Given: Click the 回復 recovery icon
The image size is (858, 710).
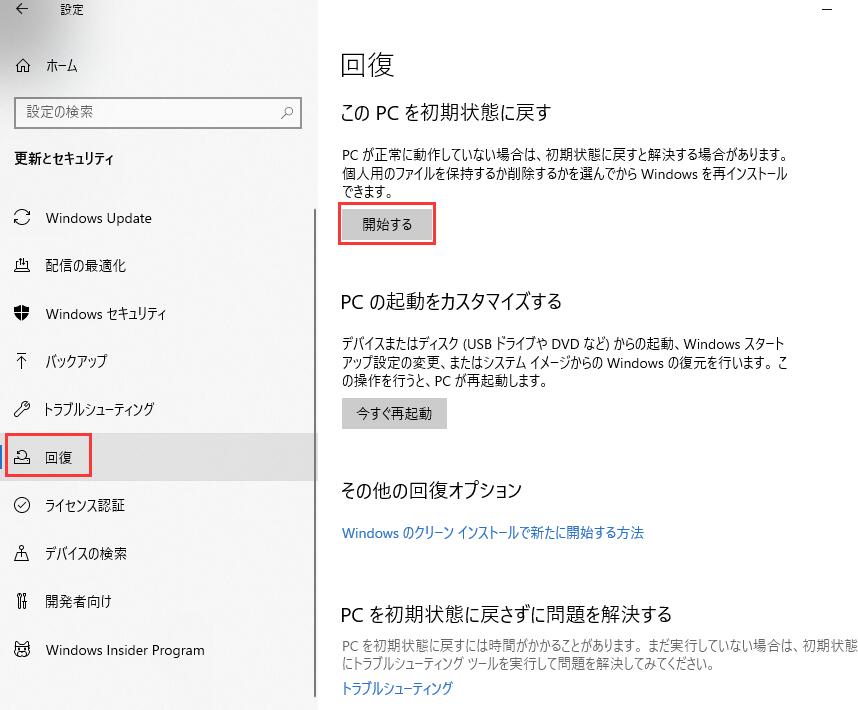Looking at the screenshot, I should coord(23,457).
